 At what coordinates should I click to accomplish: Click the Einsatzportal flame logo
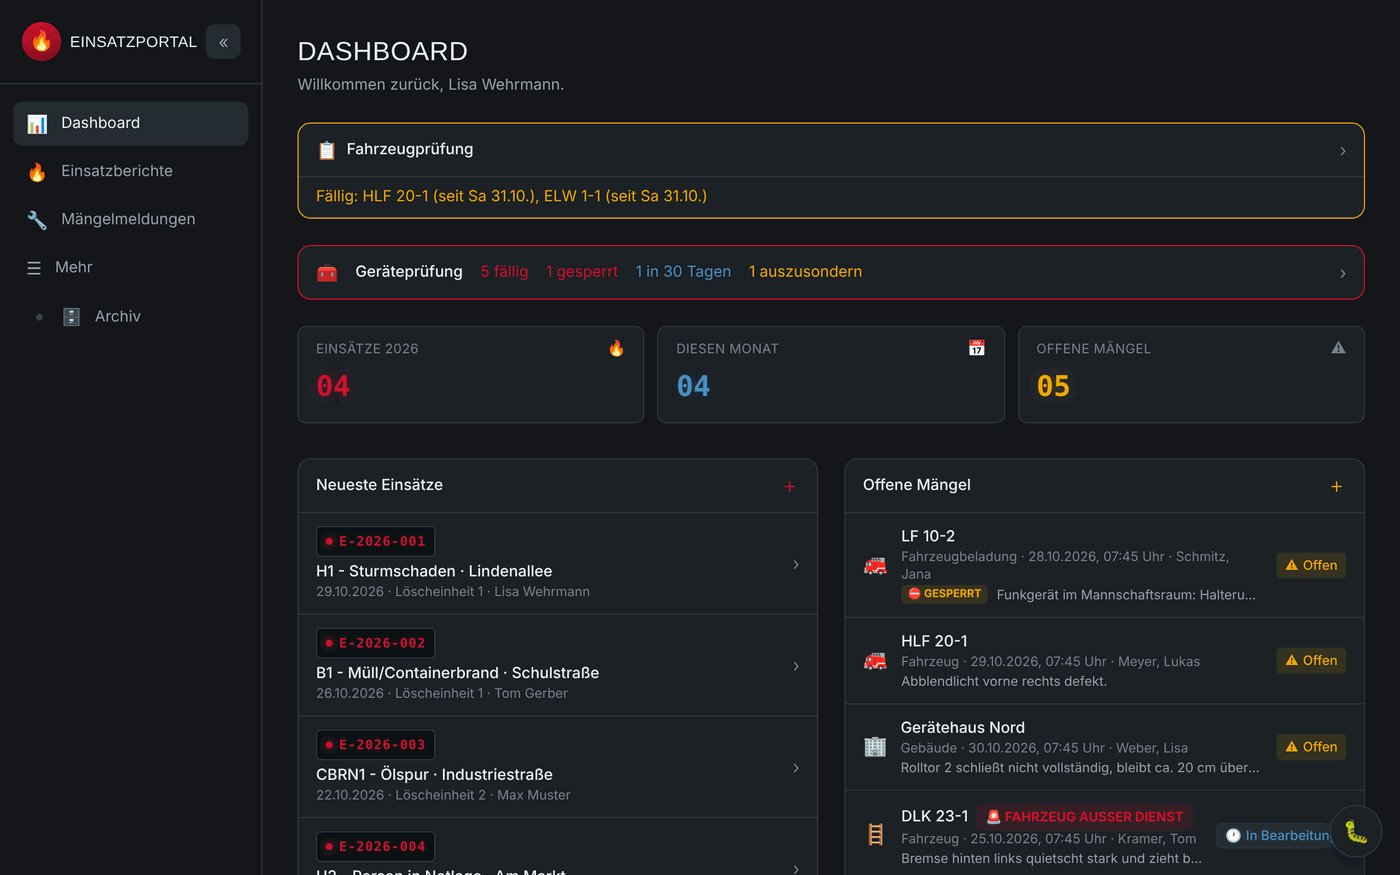pyautogui.click(x=41, y=42)
